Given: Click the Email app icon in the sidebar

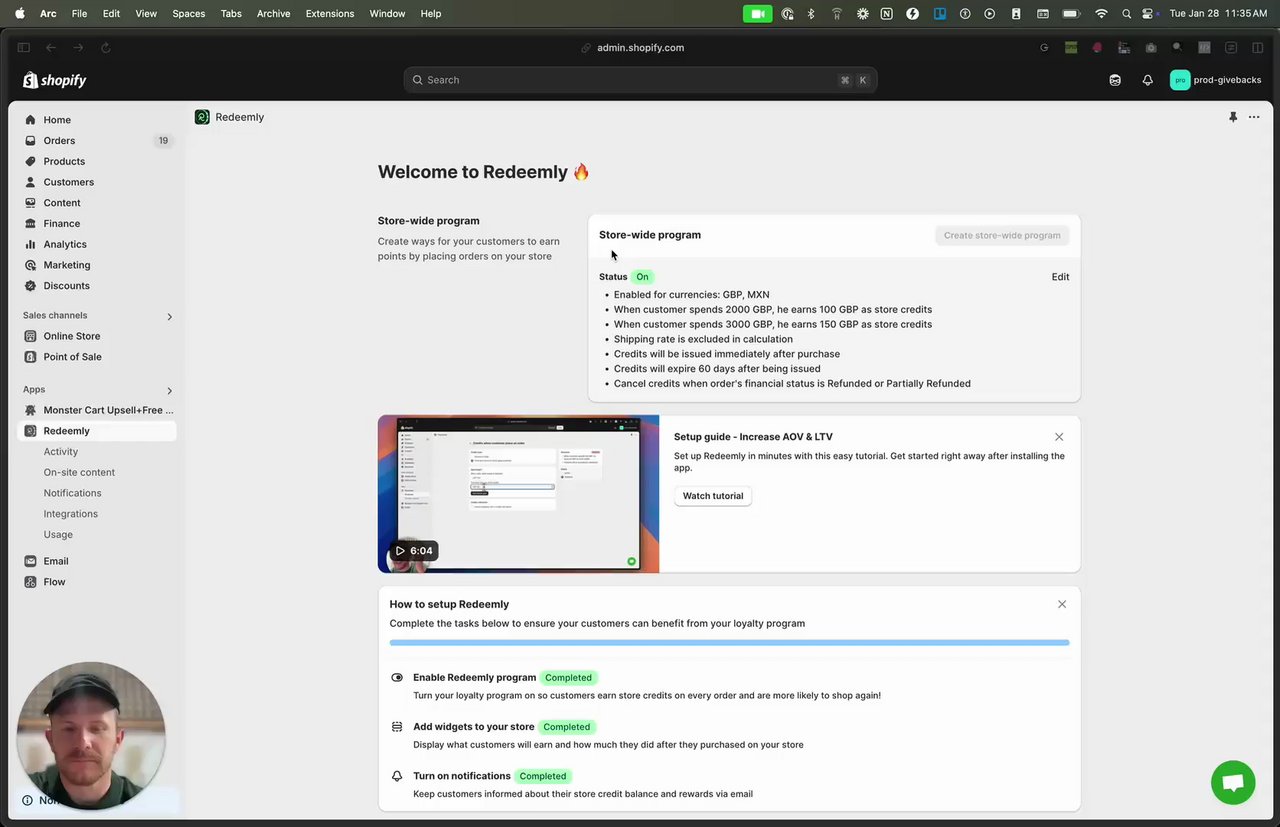Looking at the screenshot, I should (30, 561).
